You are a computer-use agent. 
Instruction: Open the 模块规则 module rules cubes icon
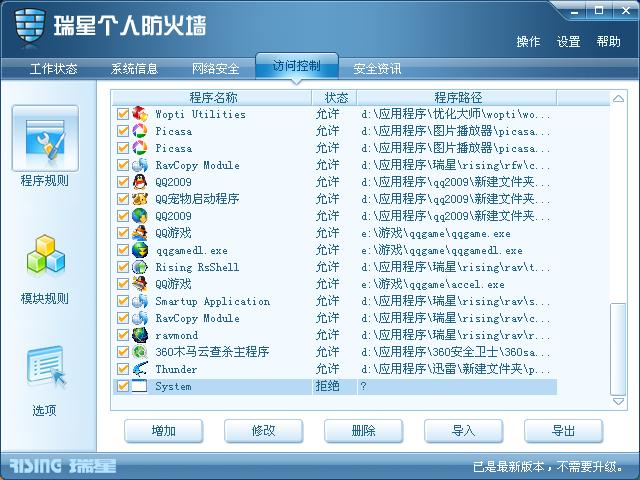[46, 254]
